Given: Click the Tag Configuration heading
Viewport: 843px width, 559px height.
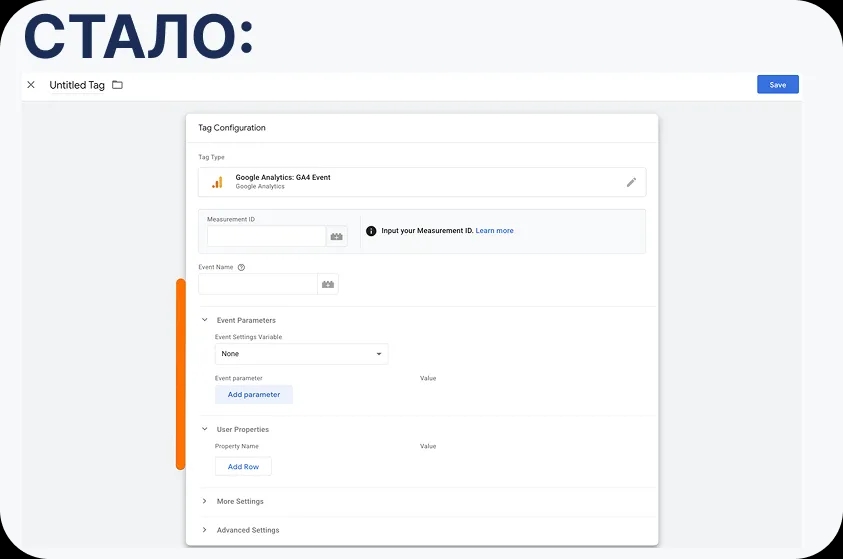Looking at the screenshot, I should 232,127.
